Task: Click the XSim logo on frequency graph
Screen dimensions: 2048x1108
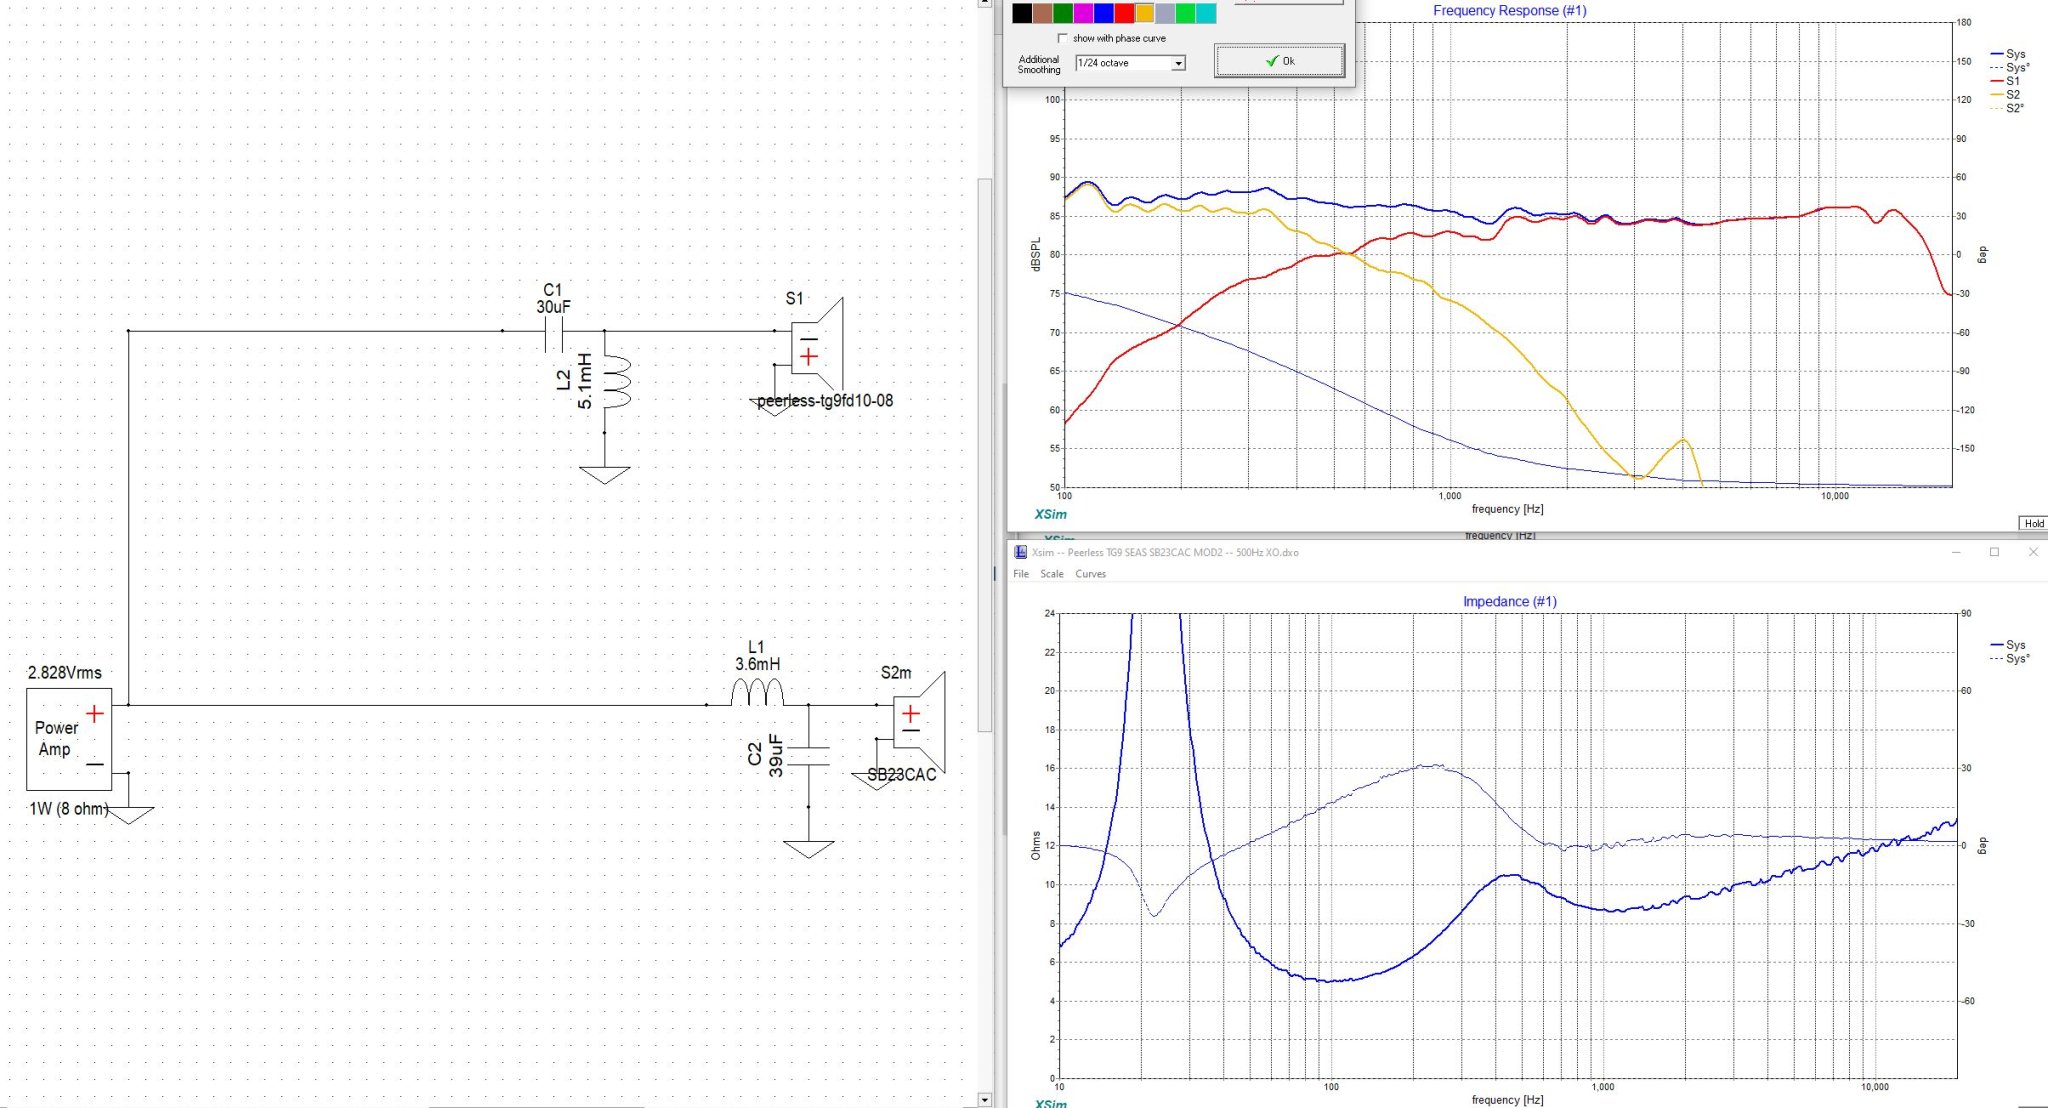Action: (x=1050, y=514)
